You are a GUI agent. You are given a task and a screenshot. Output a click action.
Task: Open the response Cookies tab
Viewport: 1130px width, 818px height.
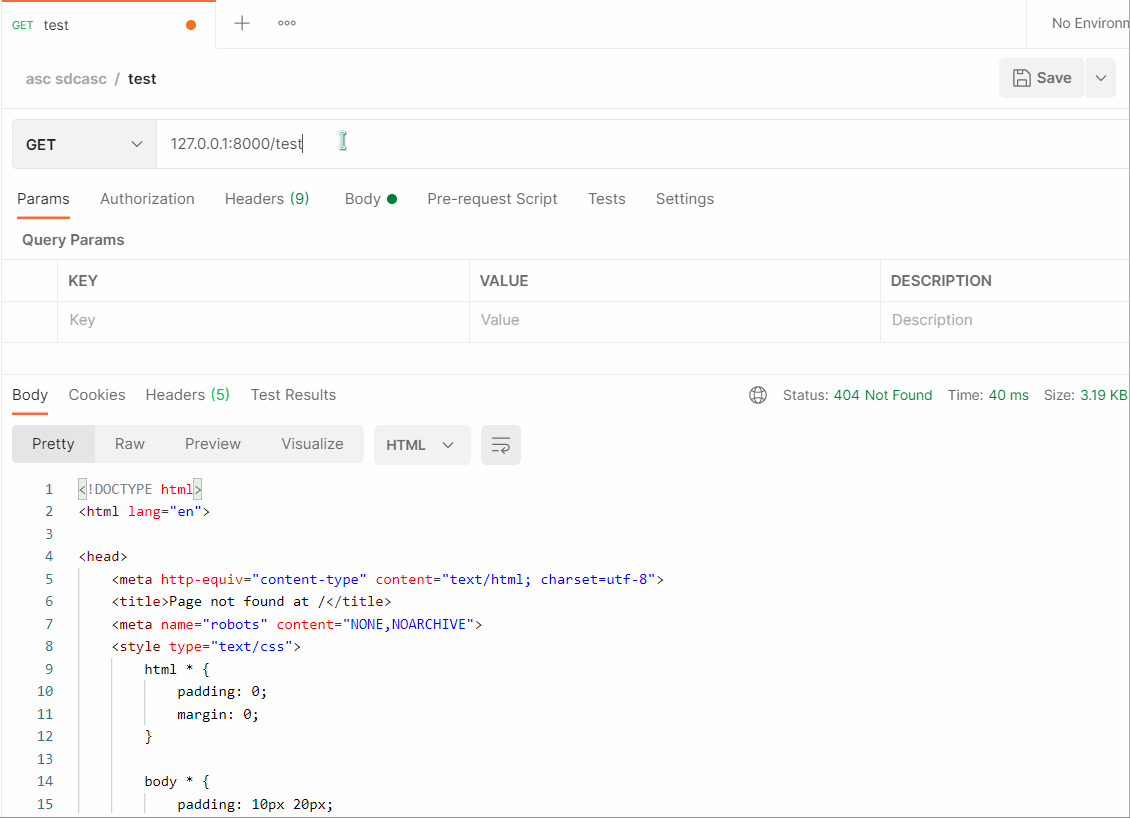(97, 395)
